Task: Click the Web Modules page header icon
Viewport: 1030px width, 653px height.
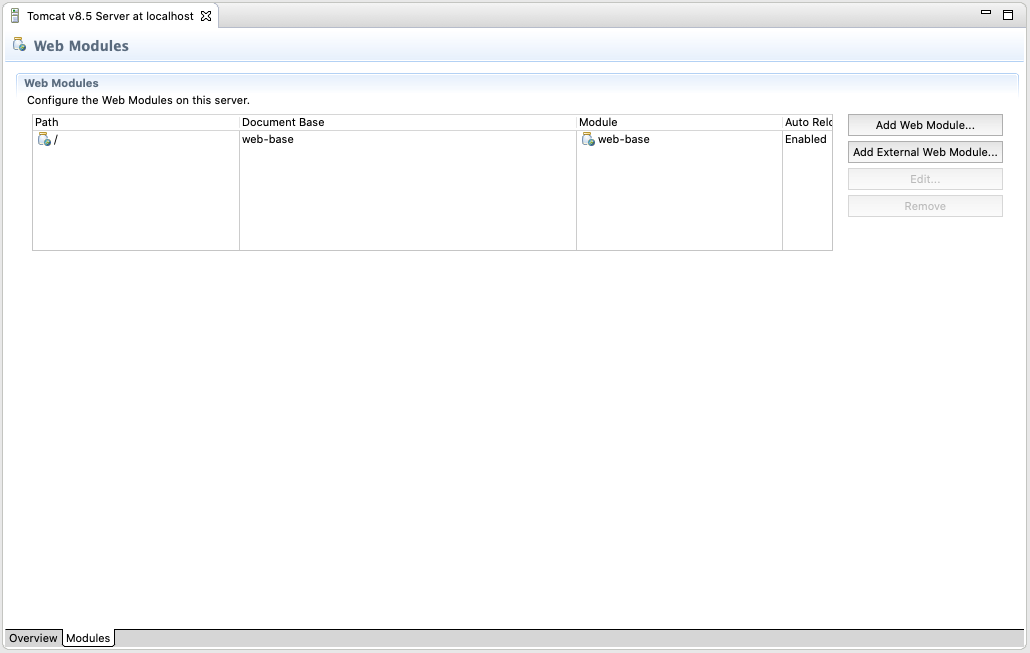Action: click(19, 45)
